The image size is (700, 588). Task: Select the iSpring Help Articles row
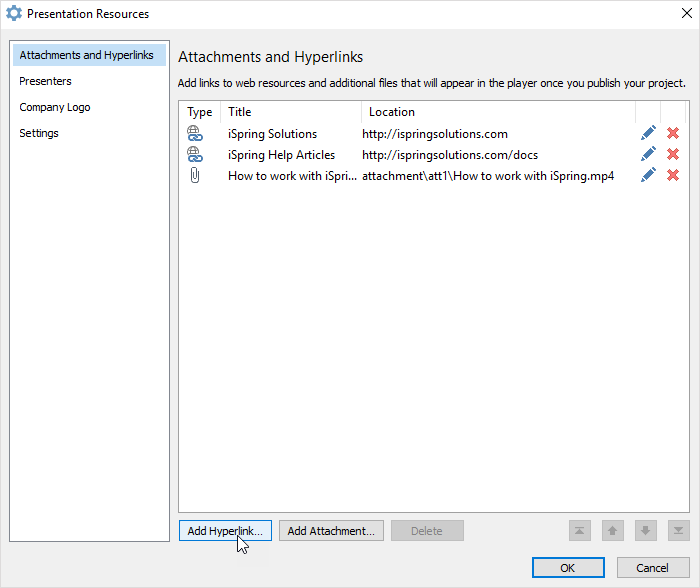tap(282, 155)
